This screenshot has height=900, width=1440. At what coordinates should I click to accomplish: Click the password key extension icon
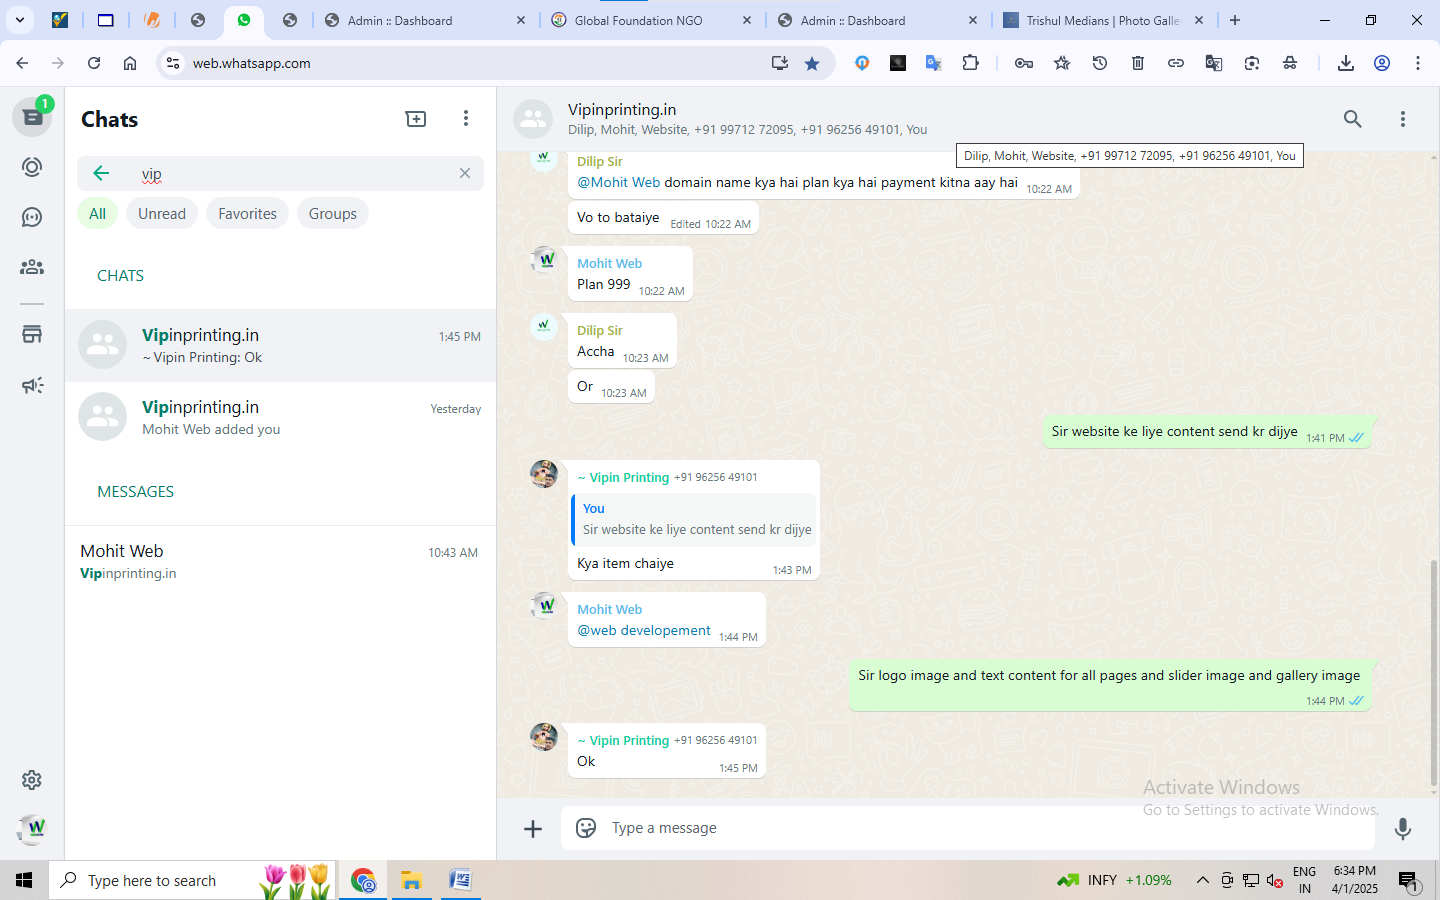pos(1024,63)
